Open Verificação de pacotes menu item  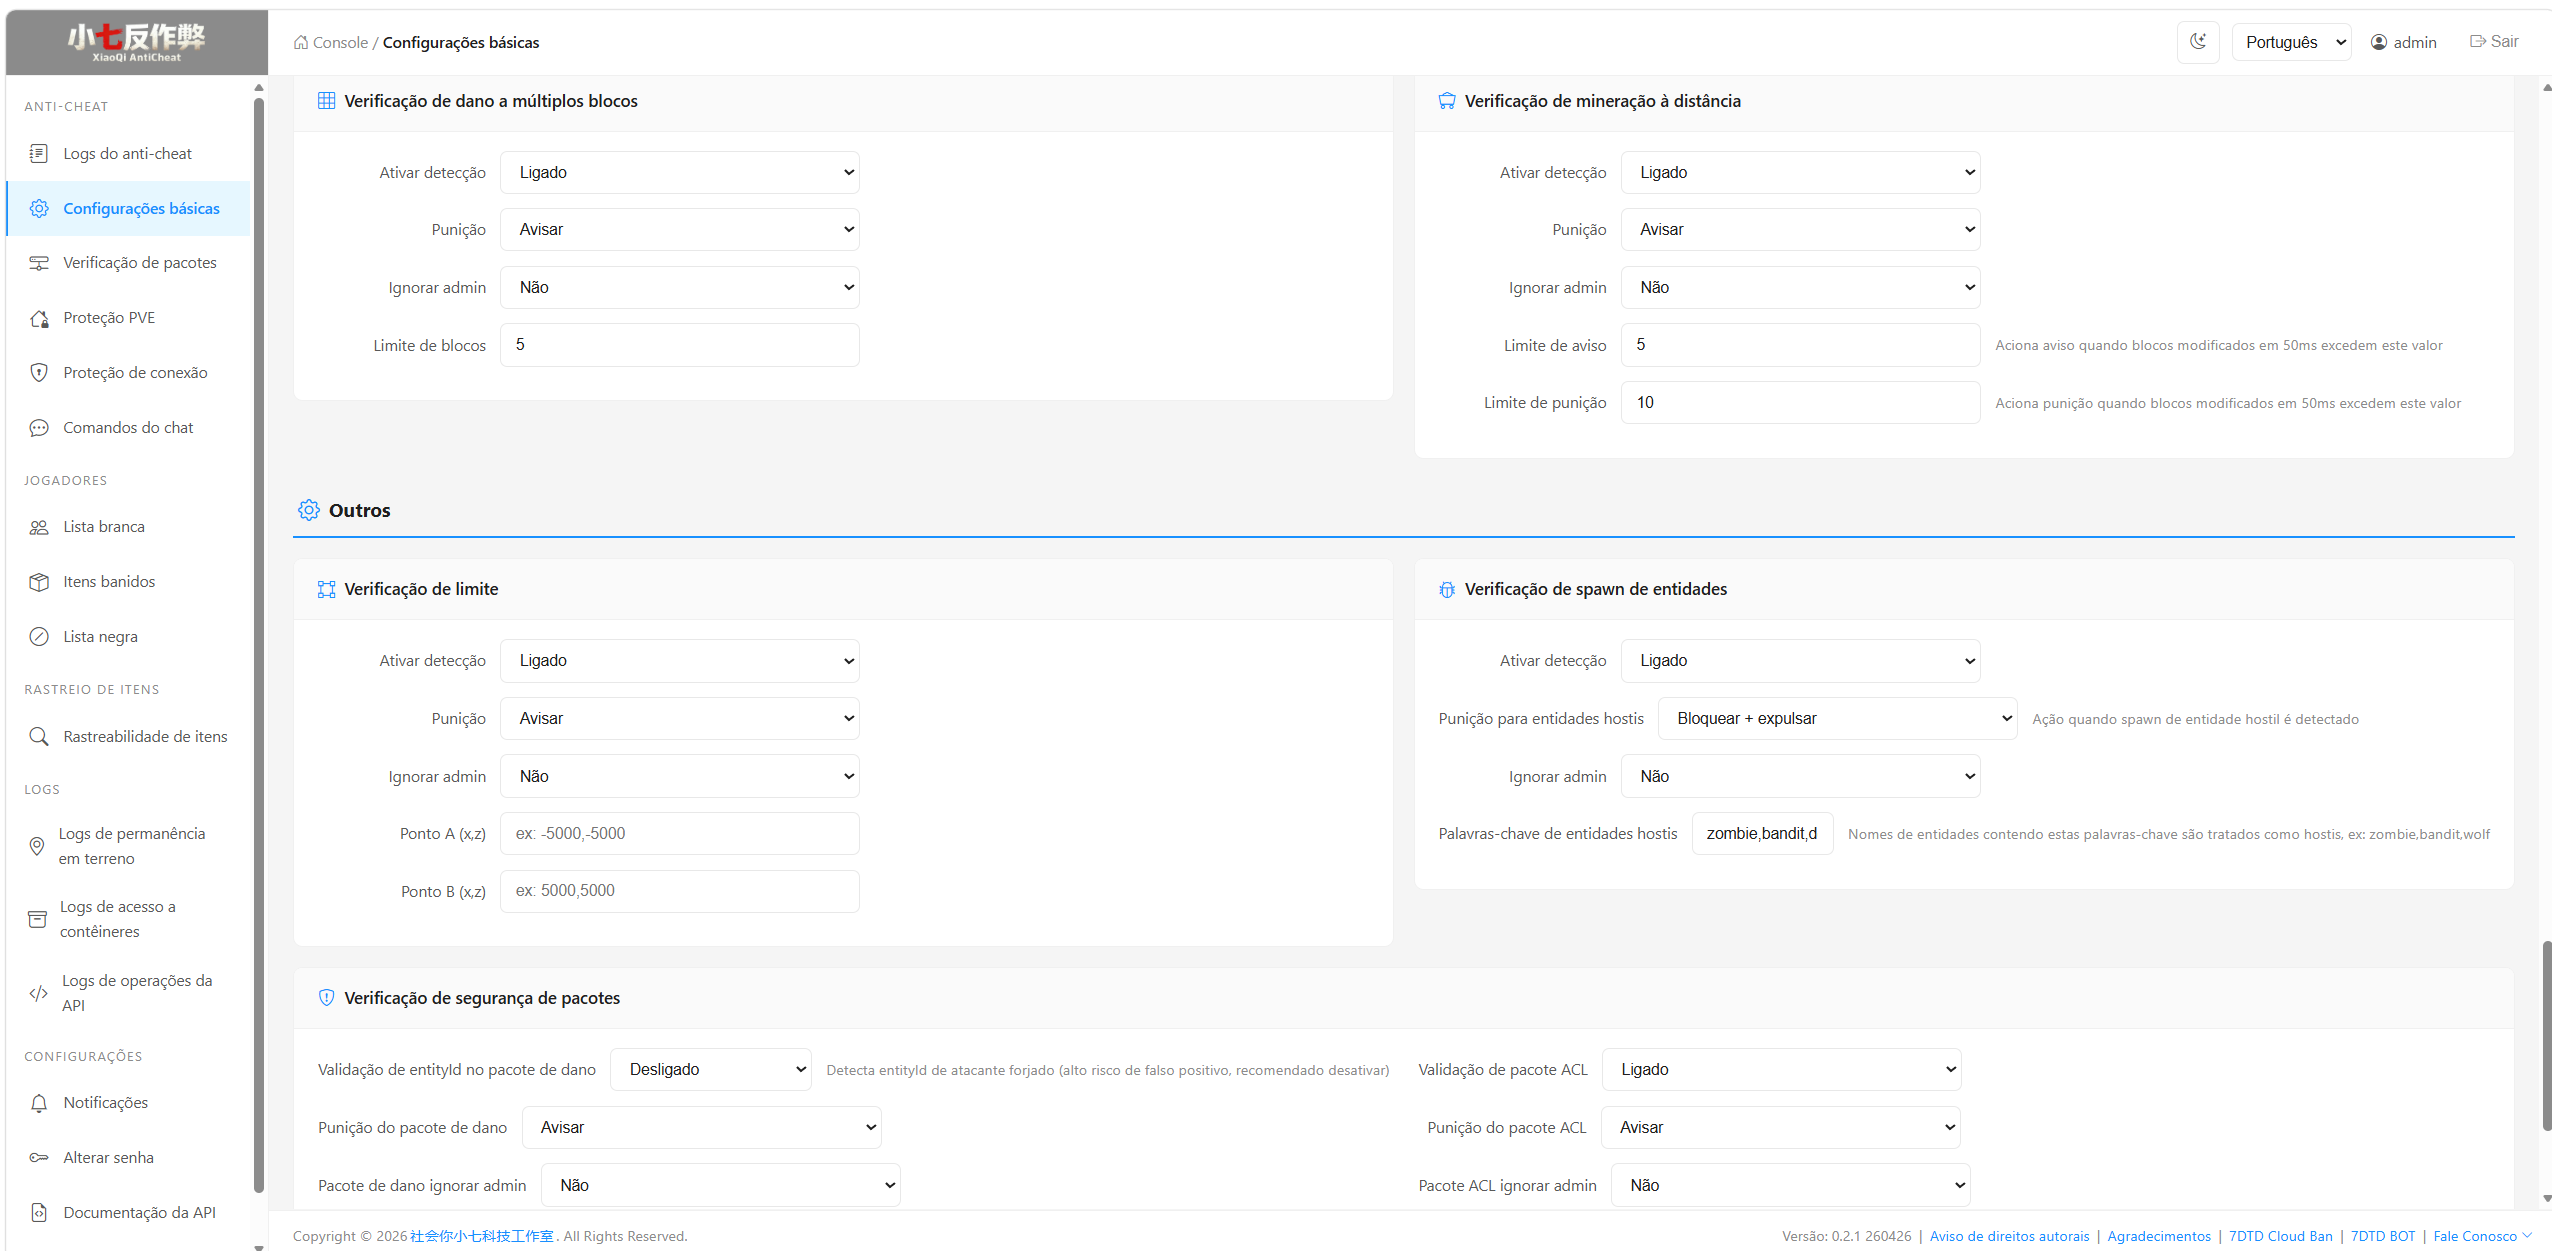(x=139, y=263)
